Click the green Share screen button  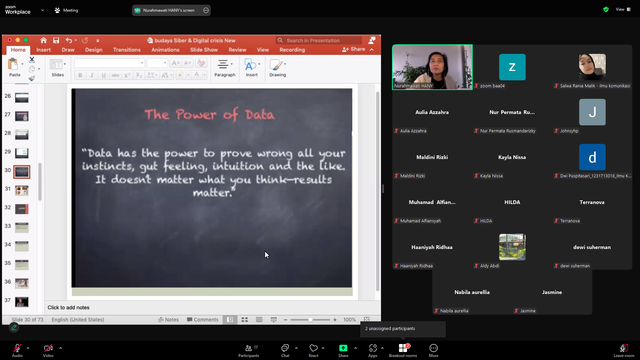pos(343,348)
